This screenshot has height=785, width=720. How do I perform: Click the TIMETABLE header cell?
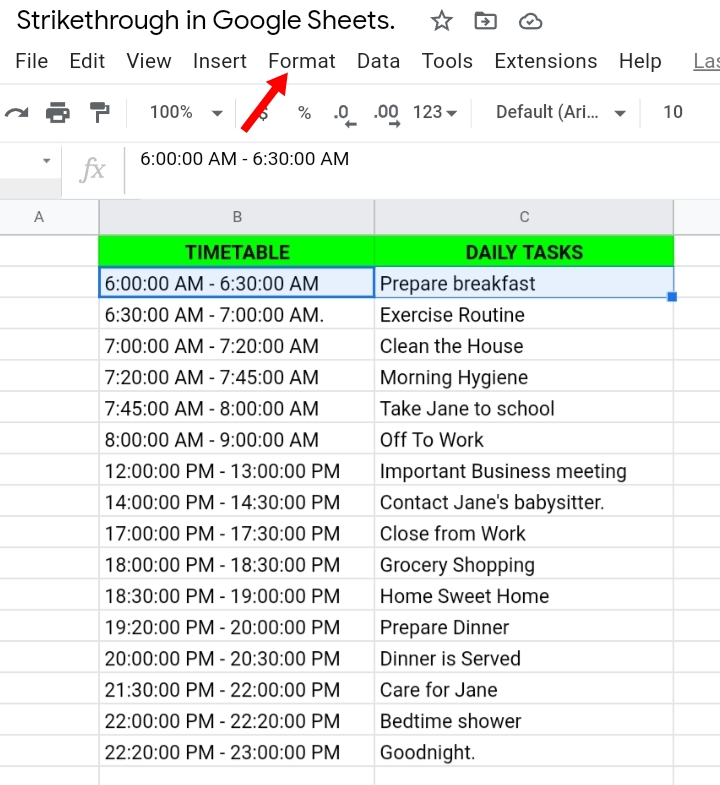(x=237, y=251)
